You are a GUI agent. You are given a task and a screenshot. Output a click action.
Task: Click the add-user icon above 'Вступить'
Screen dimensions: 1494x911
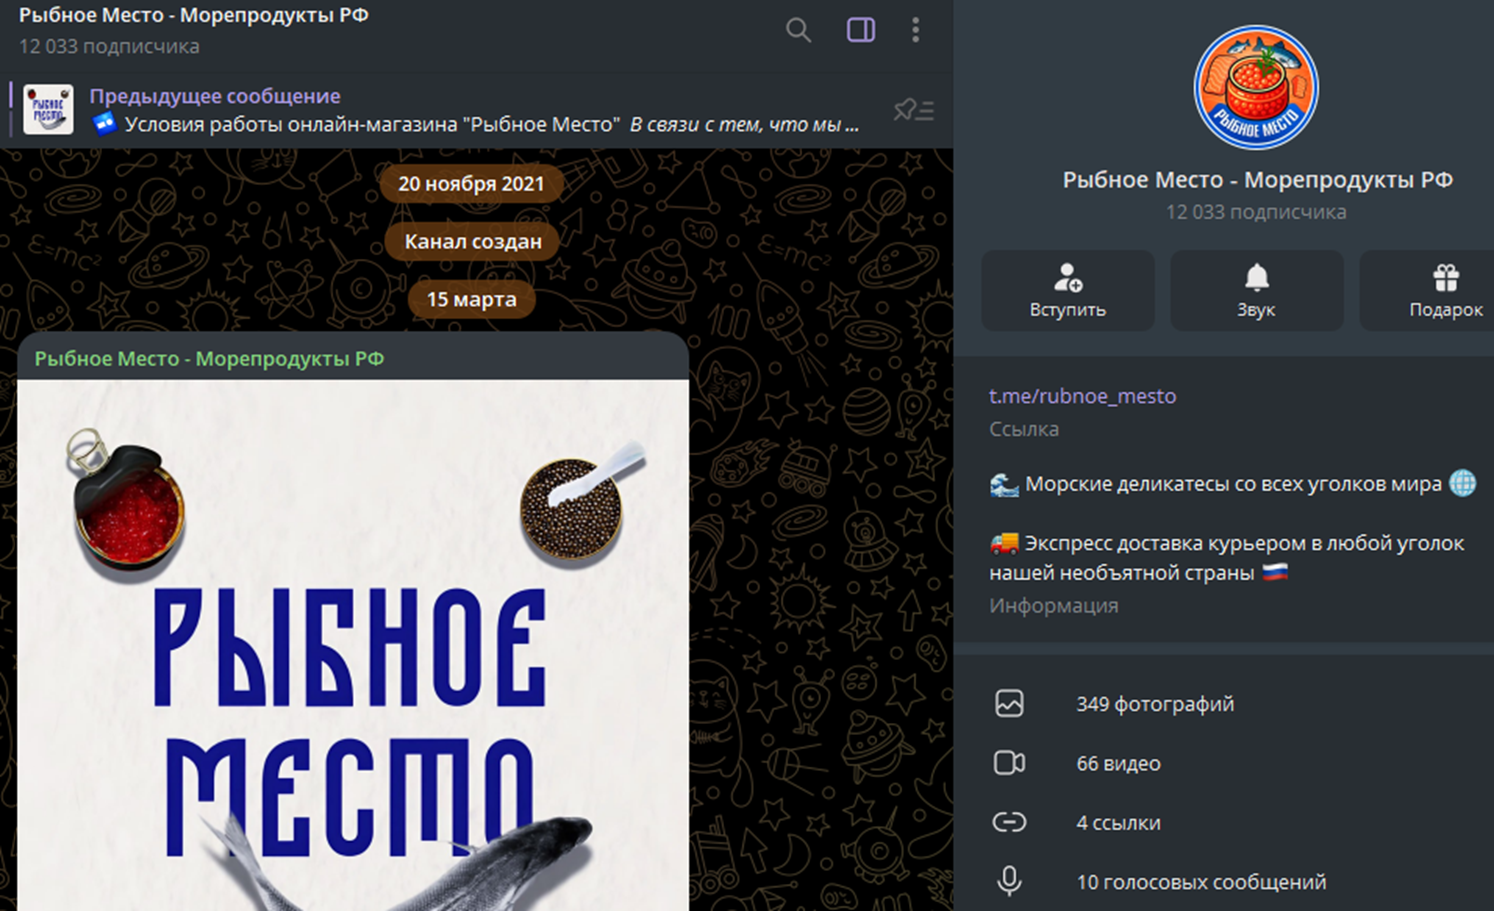point(1068,277)
